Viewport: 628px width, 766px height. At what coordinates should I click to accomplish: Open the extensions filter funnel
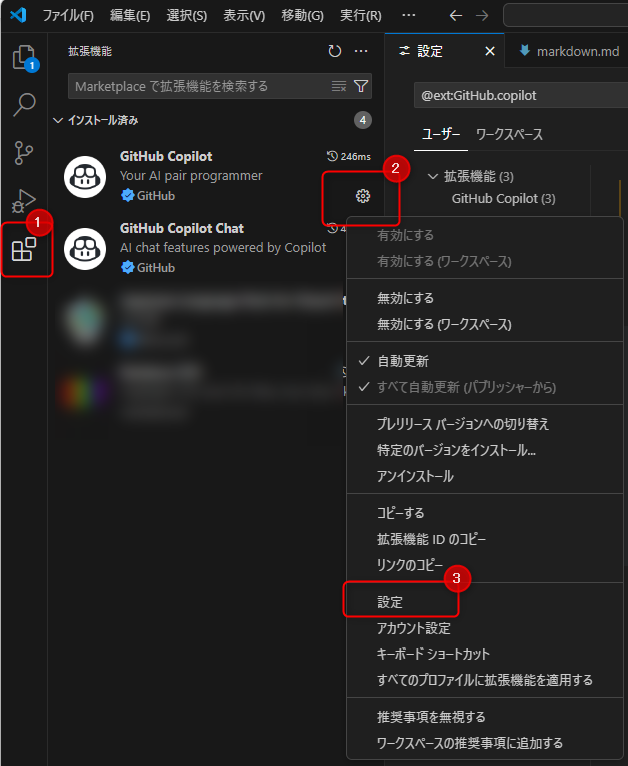(361, 86)
